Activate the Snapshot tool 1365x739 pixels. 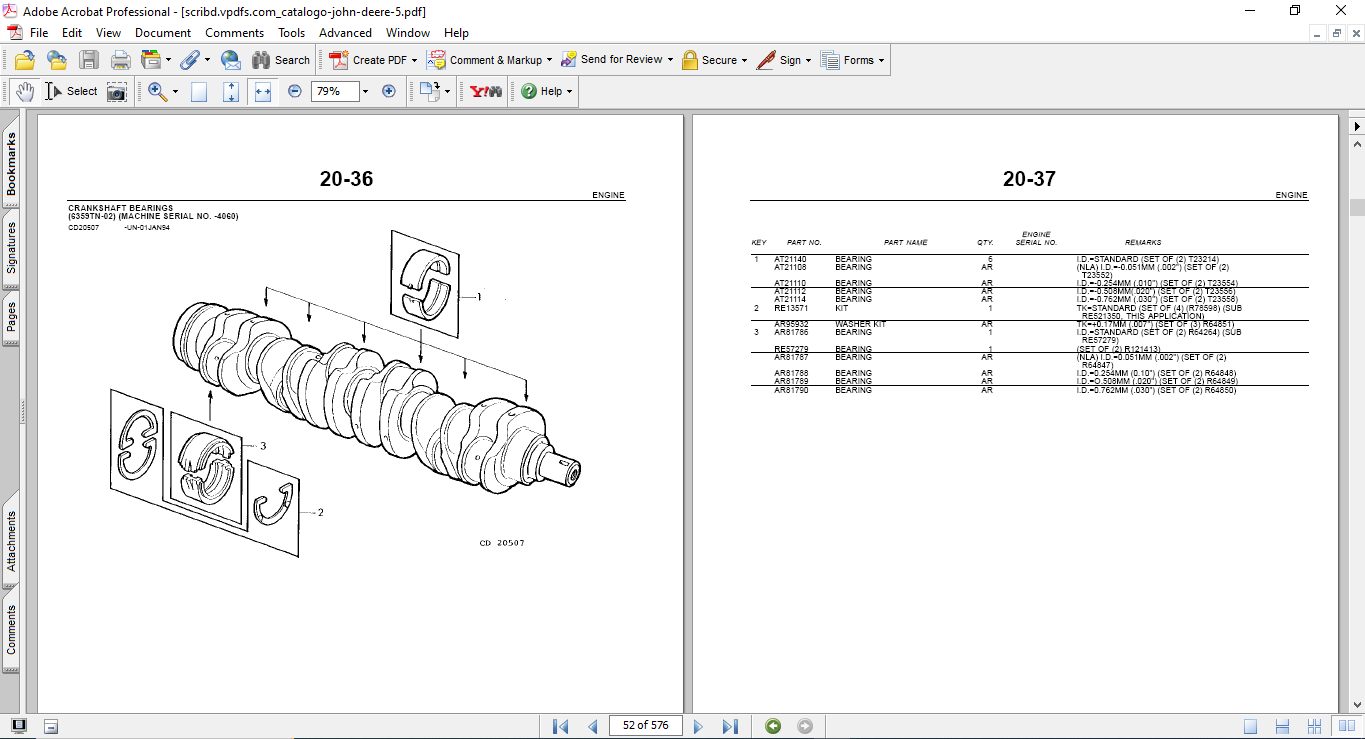[x=117, y=91]
